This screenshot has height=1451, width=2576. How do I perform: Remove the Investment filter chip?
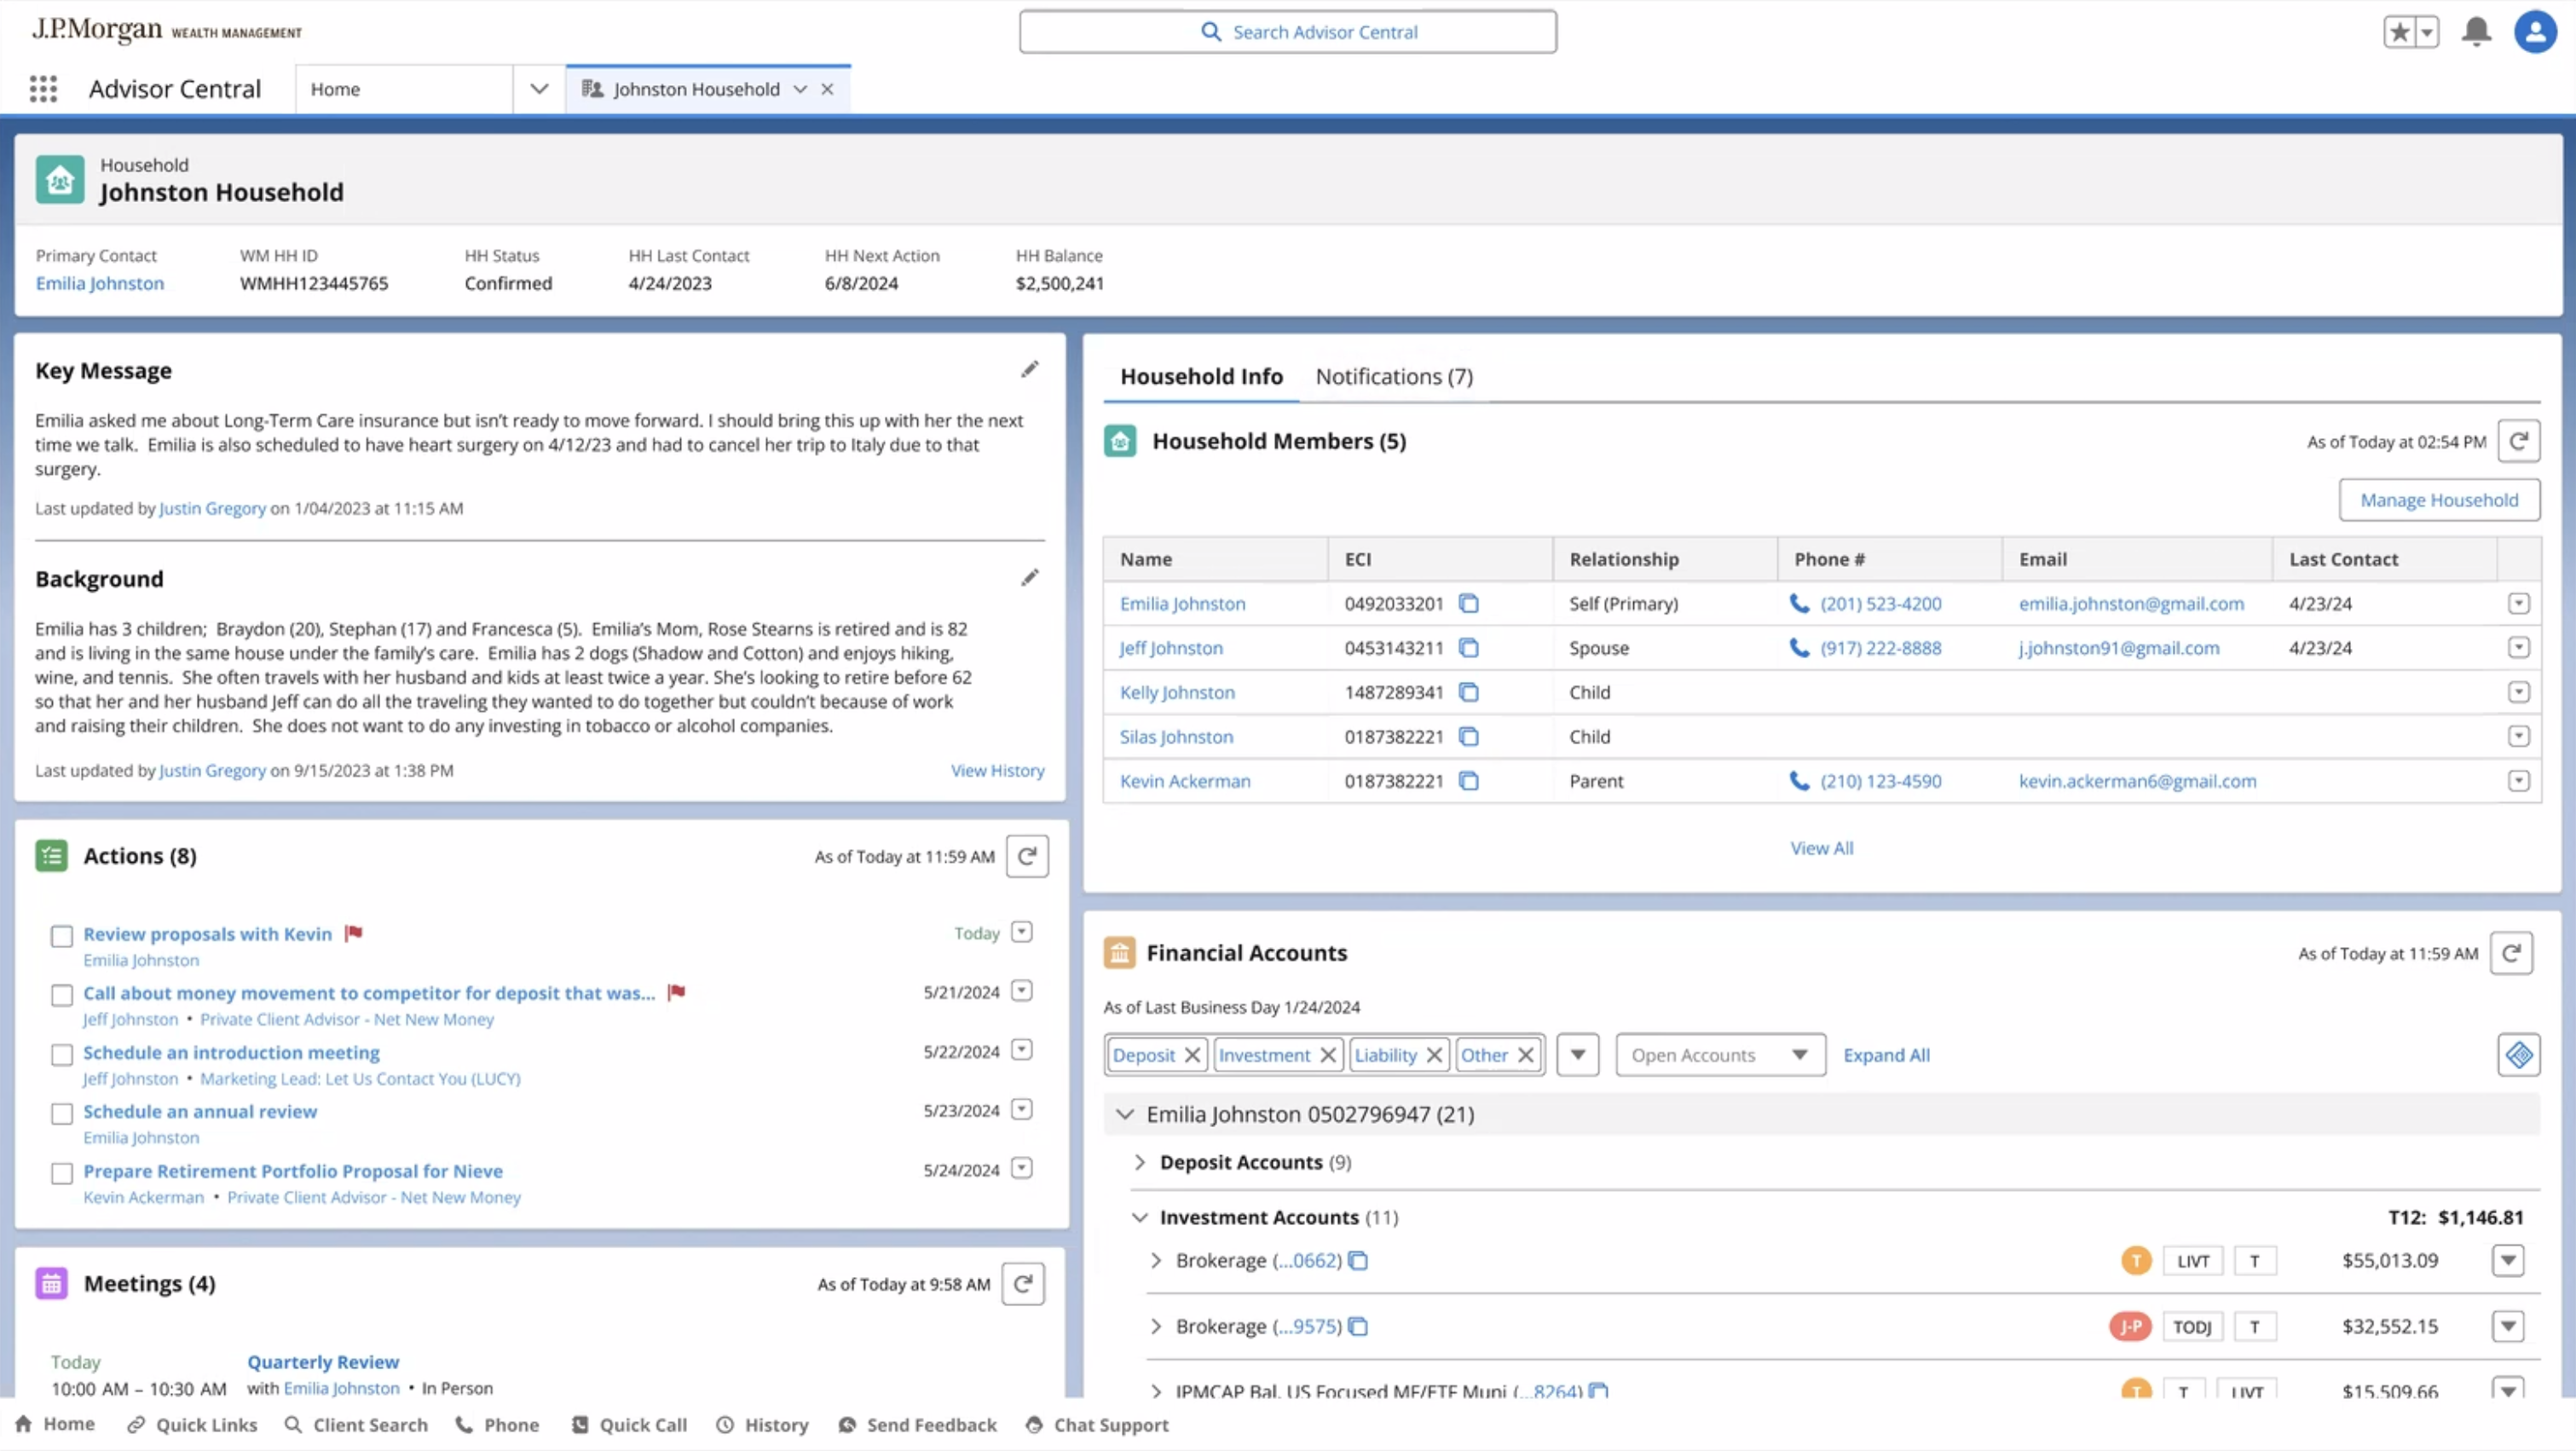pyautogui.click(x=1328, y=1055)
